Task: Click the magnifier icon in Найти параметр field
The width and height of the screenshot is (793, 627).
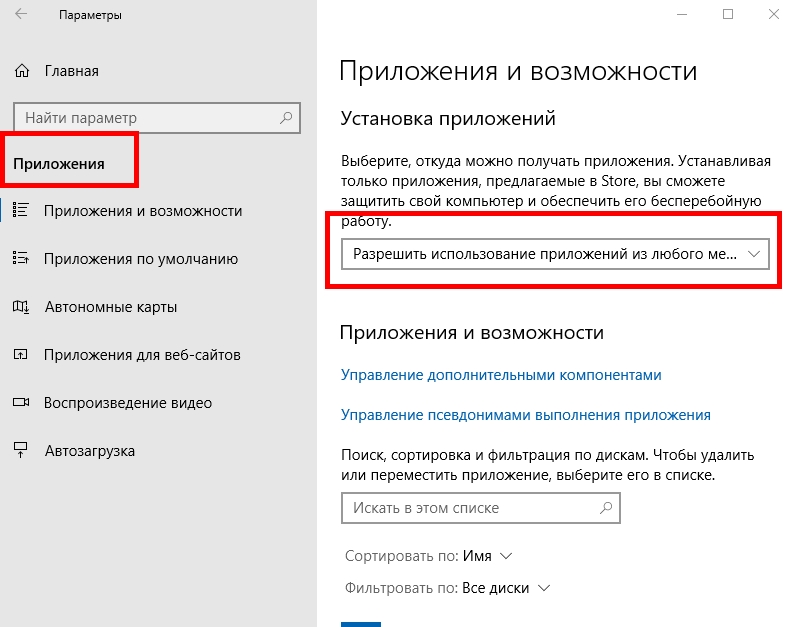Action: pos(286,118)
